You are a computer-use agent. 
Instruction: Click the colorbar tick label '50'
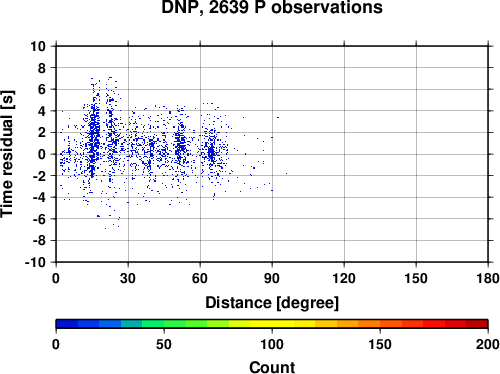click(x=164, y=344)
